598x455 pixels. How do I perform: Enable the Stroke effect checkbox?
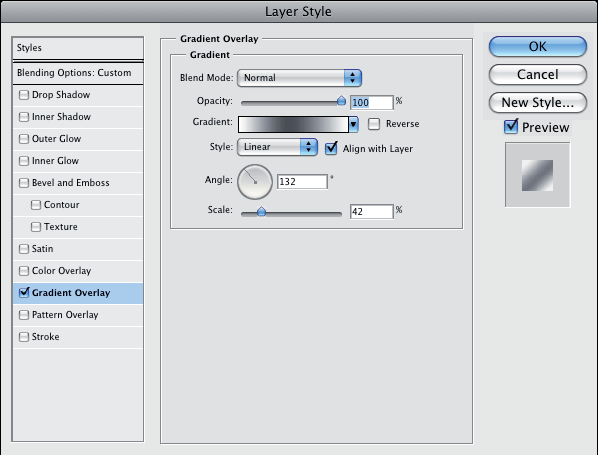click(24, 337)
